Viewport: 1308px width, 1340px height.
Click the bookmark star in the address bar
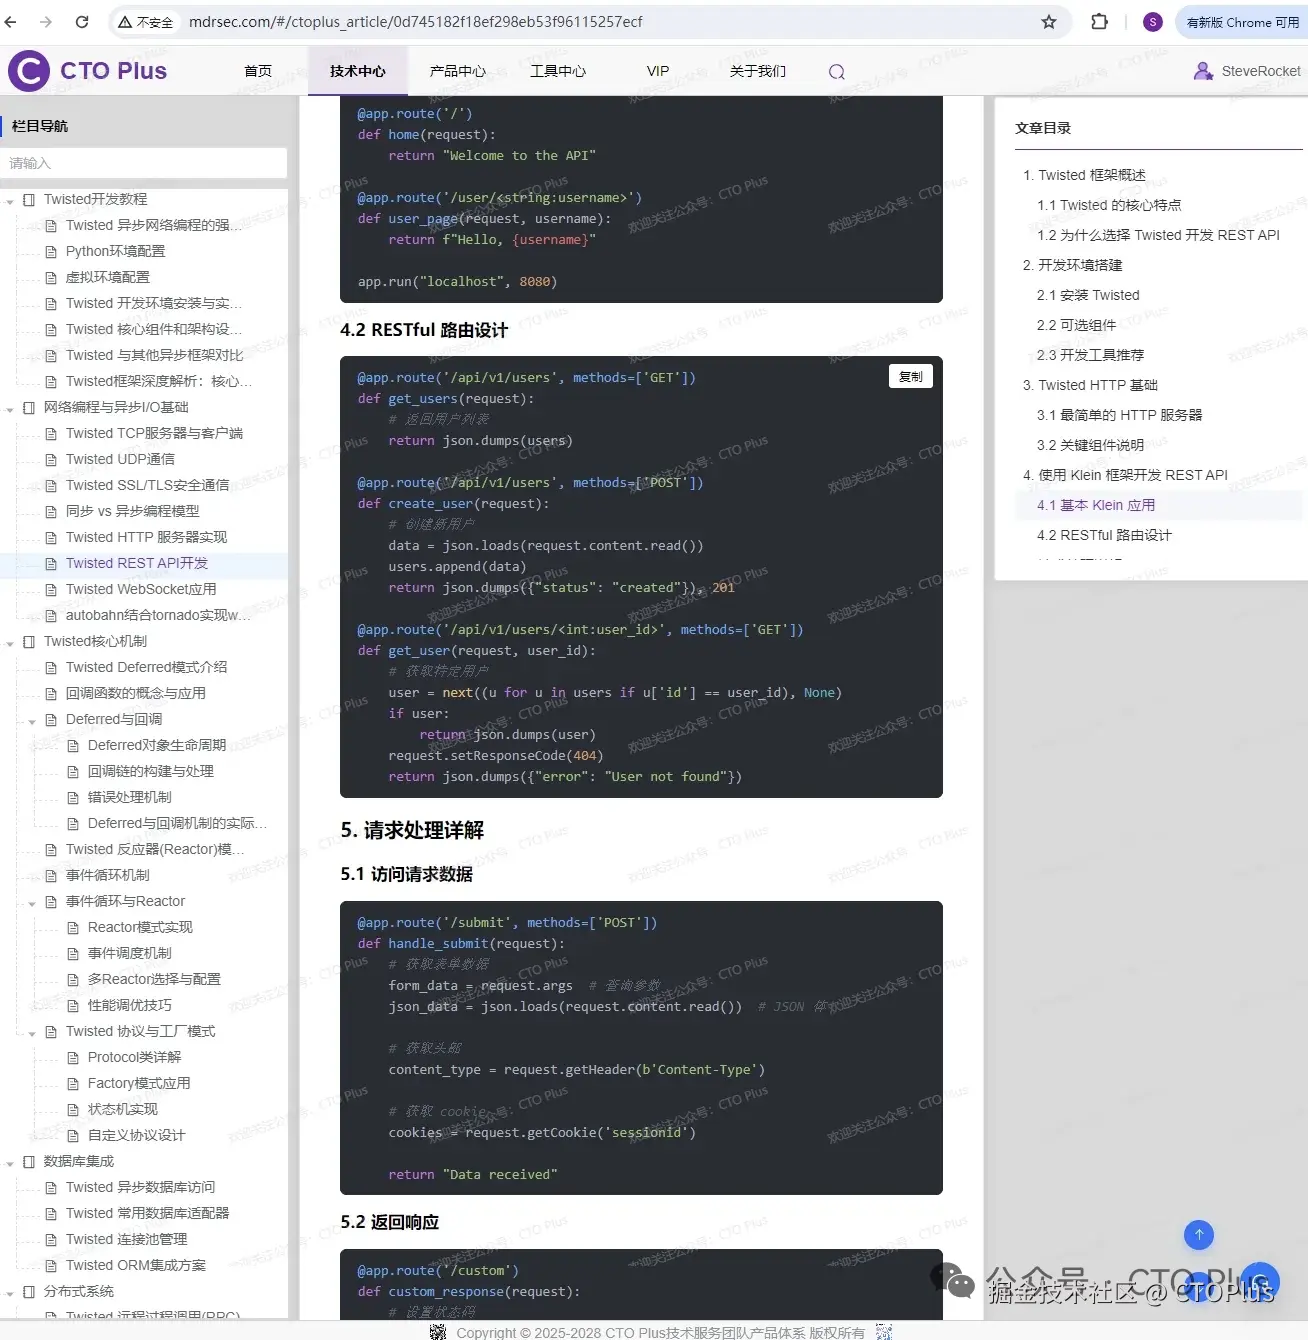point(1047,21)
